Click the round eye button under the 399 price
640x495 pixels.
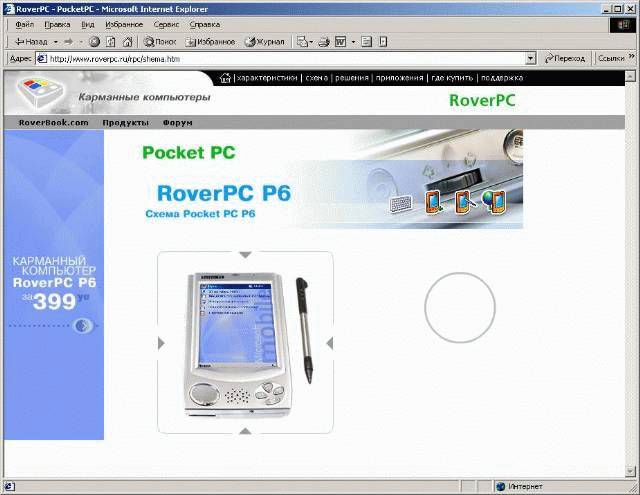pyautogui.click(x=83, y=326)
